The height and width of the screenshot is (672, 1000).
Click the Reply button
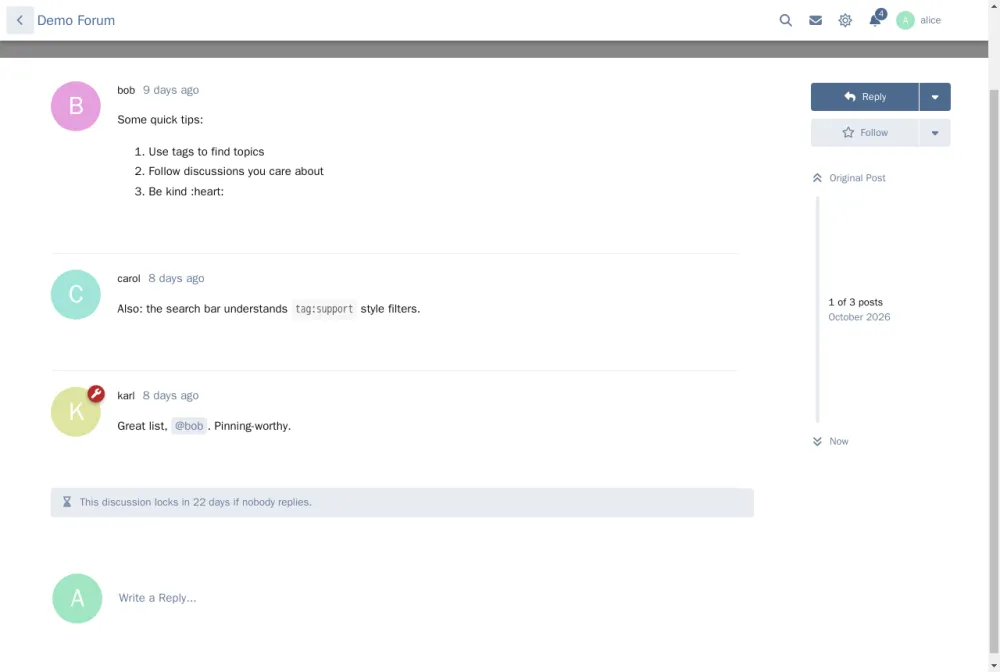(865, 97)
